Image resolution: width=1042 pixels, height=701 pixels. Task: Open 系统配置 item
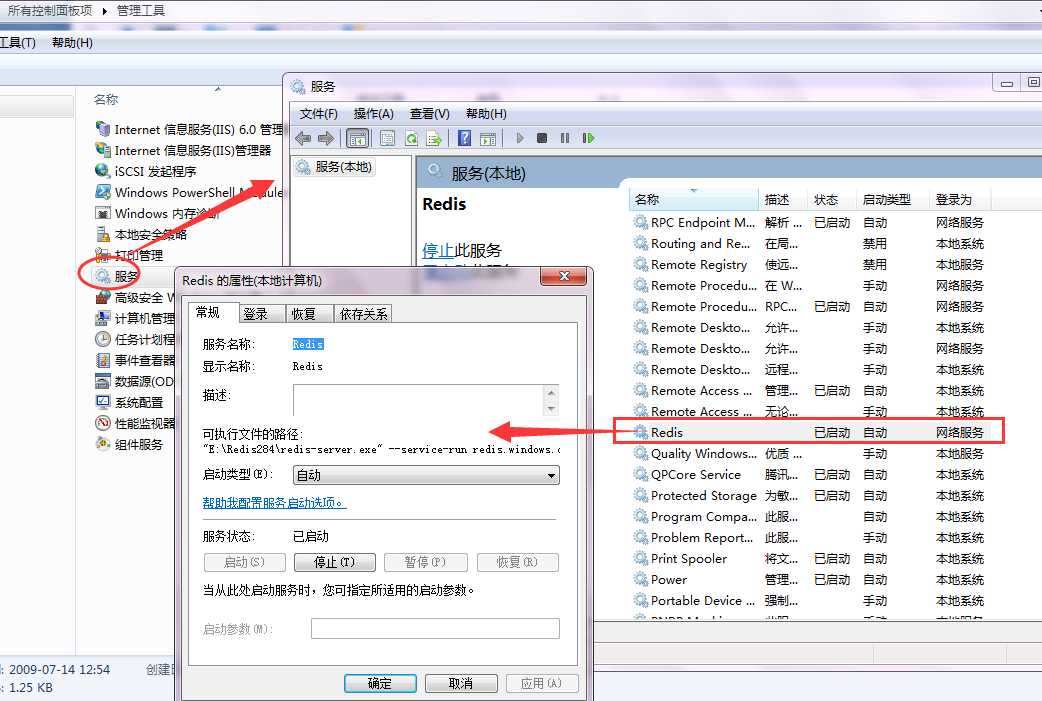coord(129,403)
